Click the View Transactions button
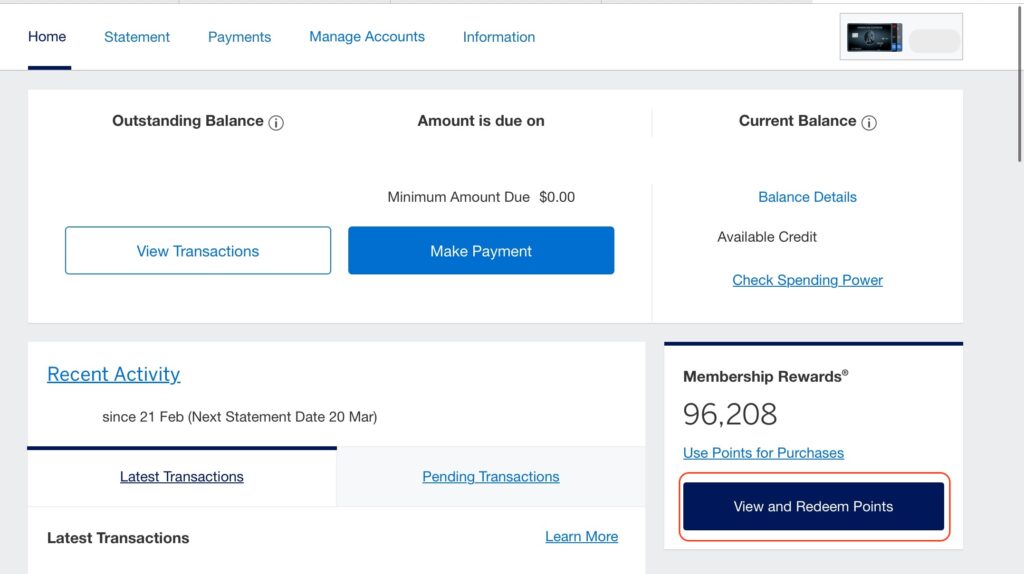 point(198,251)
